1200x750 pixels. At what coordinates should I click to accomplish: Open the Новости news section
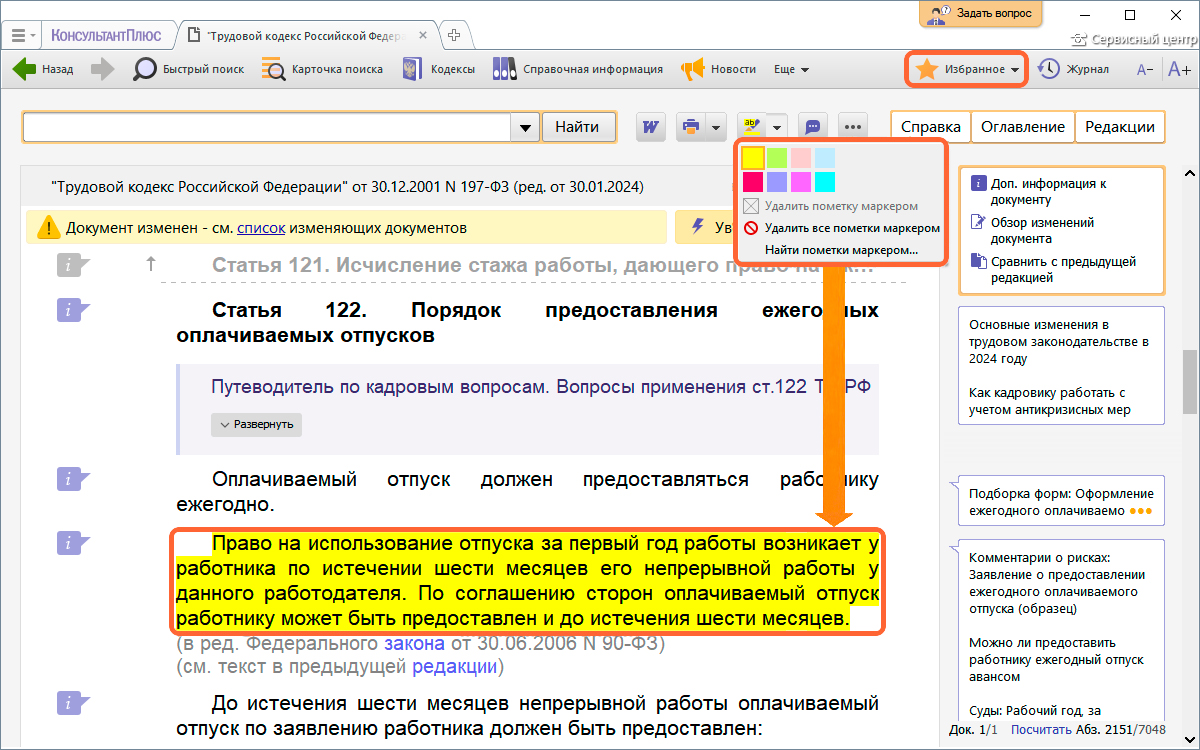point(719,70)
